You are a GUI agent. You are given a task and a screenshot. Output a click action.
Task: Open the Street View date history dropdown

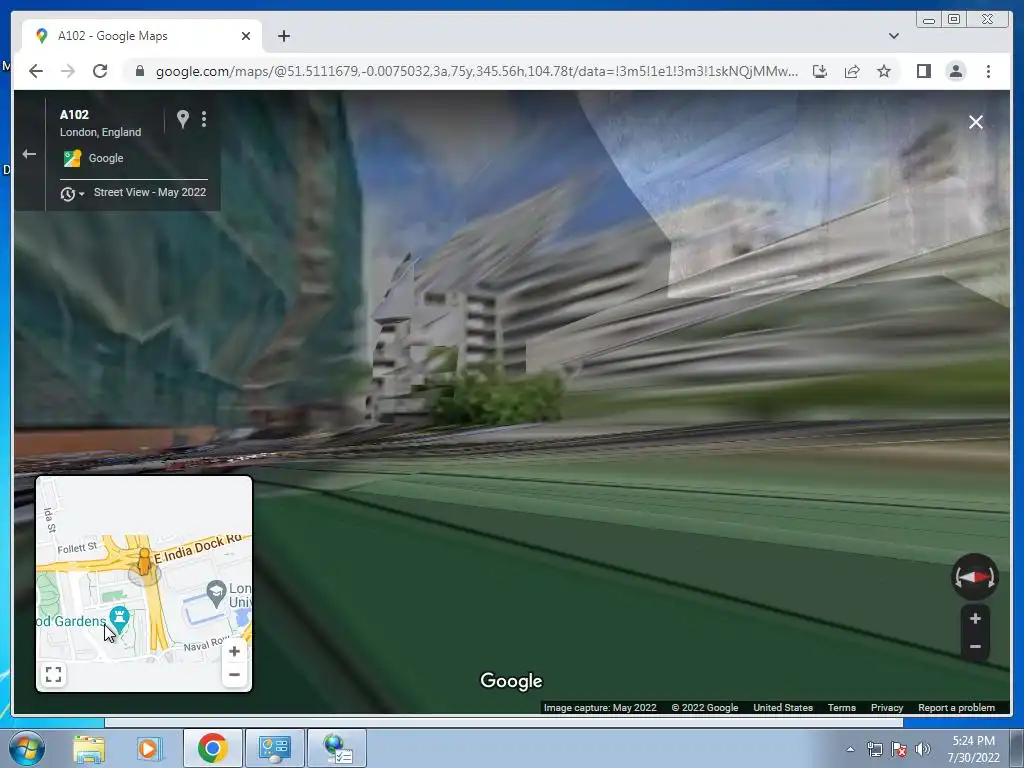click(x=72, y=193)
